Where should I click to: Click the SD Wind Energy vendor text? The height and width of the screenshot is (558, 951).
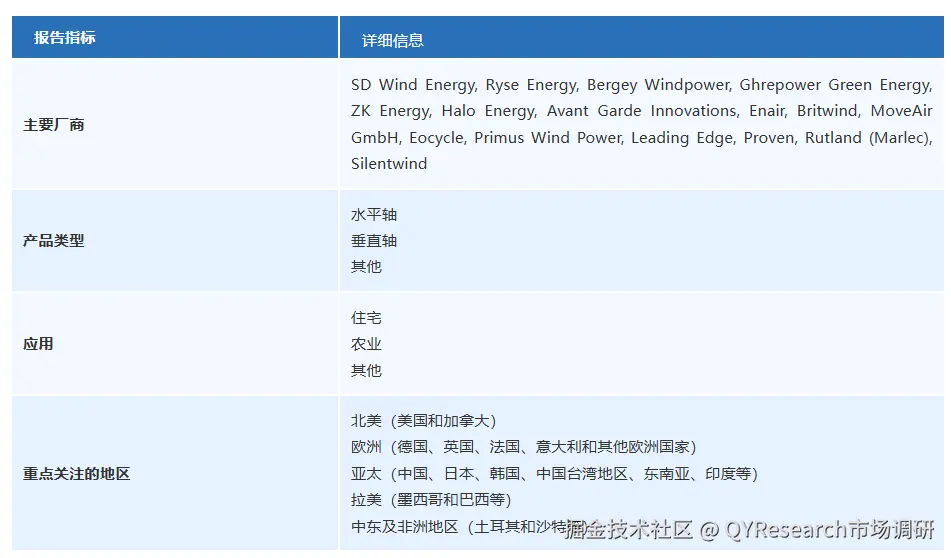pos(413,85)
